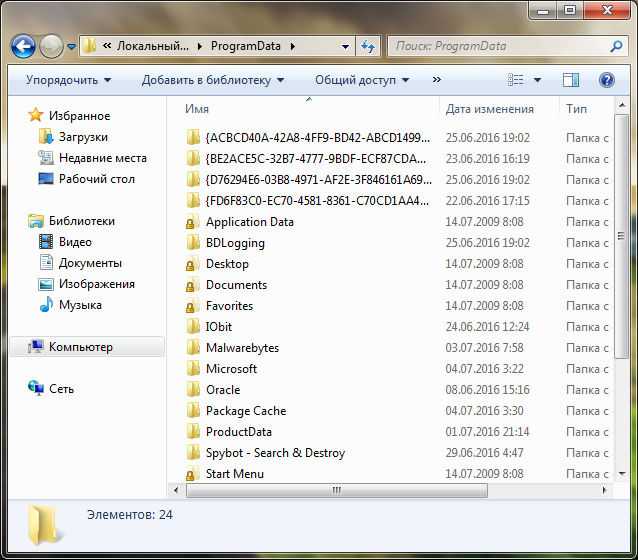Select Библиотеки in navigation pane
This screenshot has height=560, width=638.
pos(81,221)
